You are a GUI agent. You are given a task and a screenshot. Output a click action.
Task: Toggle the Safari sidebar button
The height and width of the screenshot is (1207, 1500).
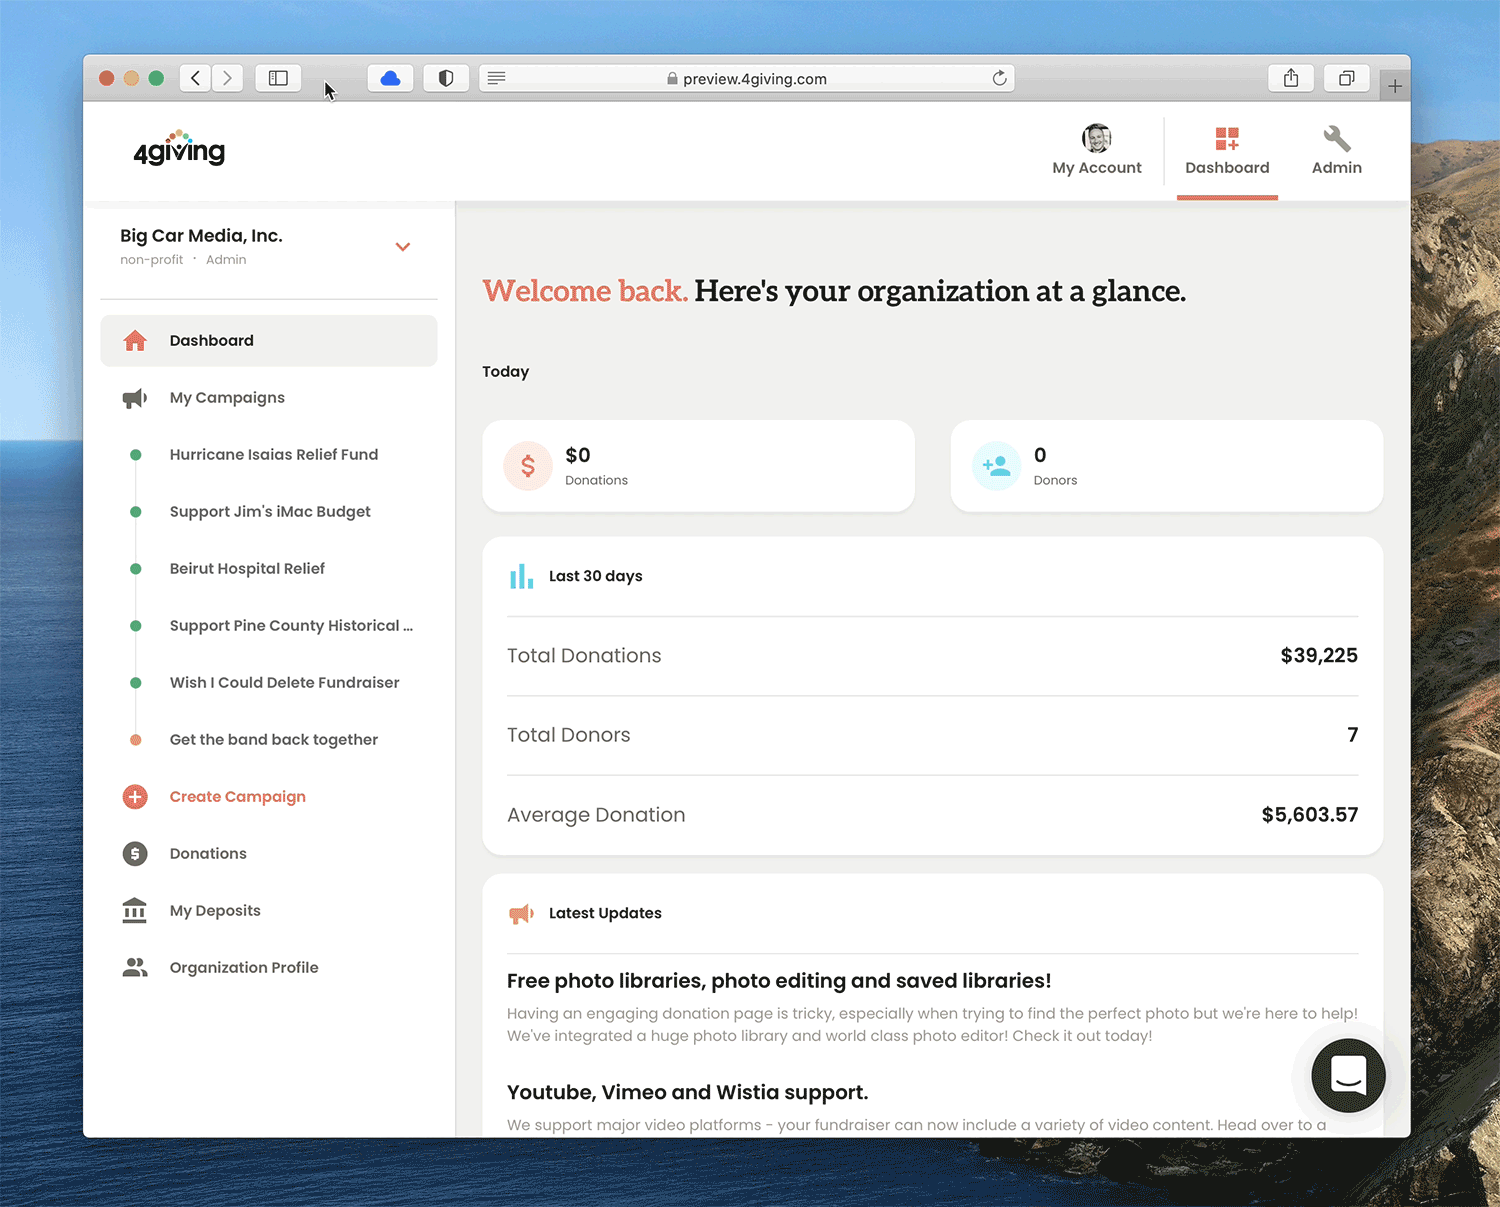(x=278, y=78)
